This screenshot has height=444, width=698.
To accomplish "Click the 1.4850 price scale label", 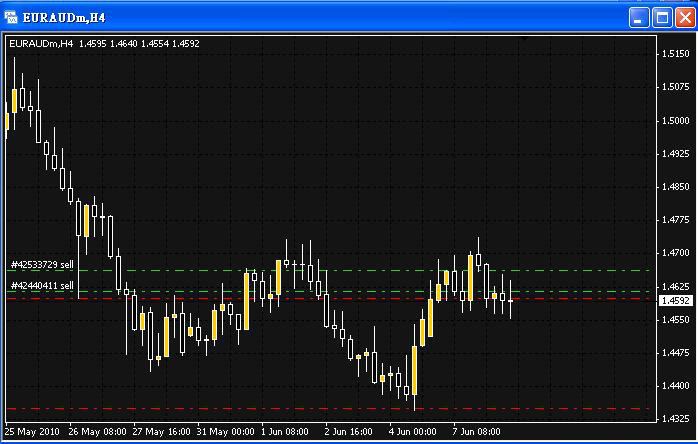I will [675, 187].
